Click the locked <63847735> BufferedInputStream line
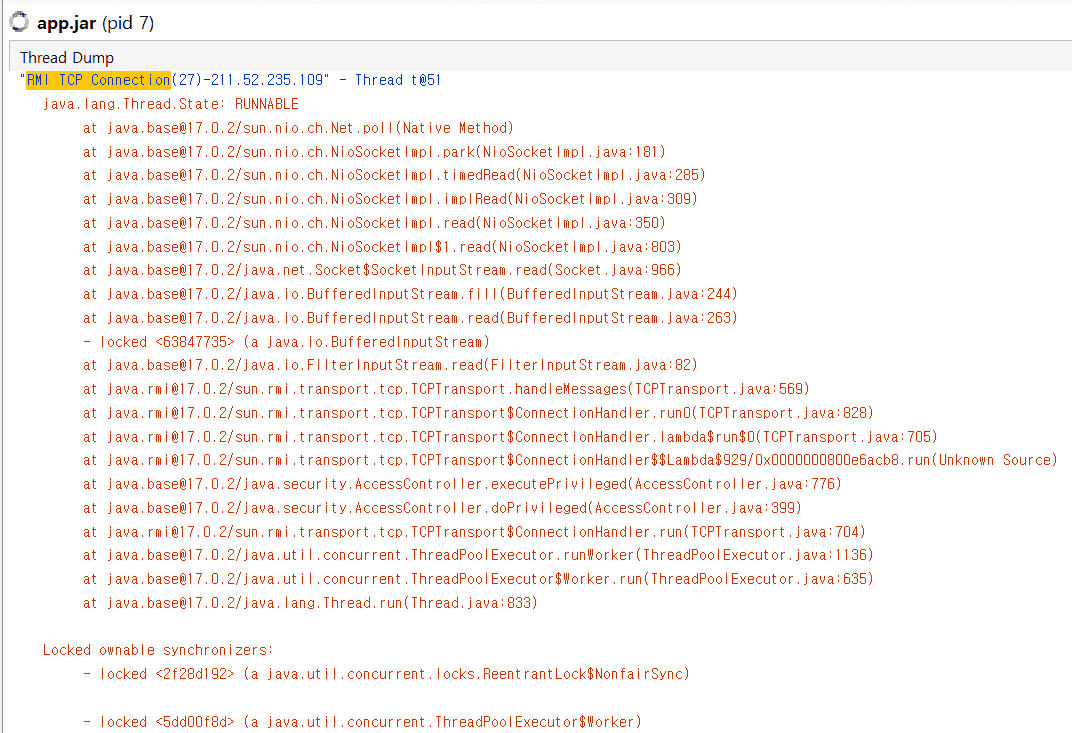 click(x=286, y=342)
